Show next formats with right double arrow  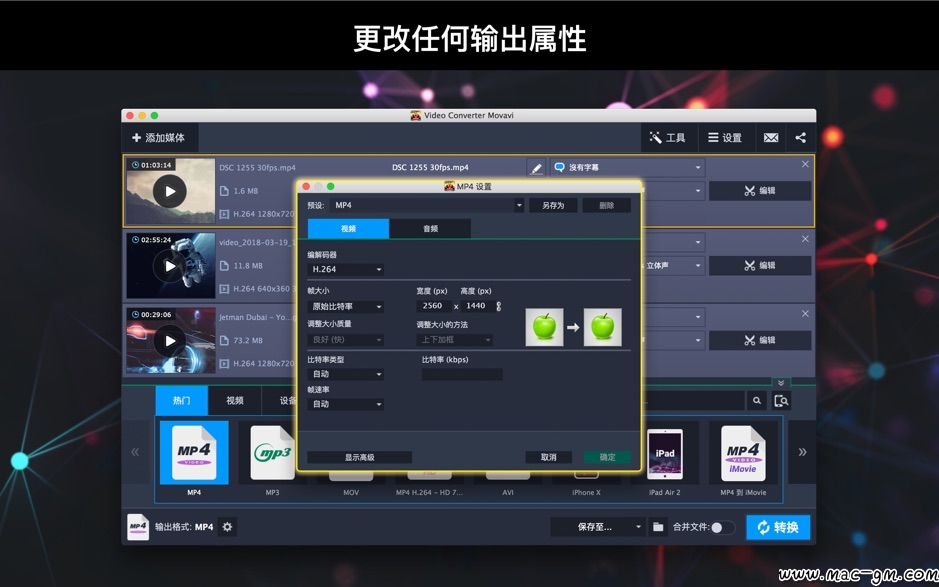pyautogui.click(x=802, y=452)
